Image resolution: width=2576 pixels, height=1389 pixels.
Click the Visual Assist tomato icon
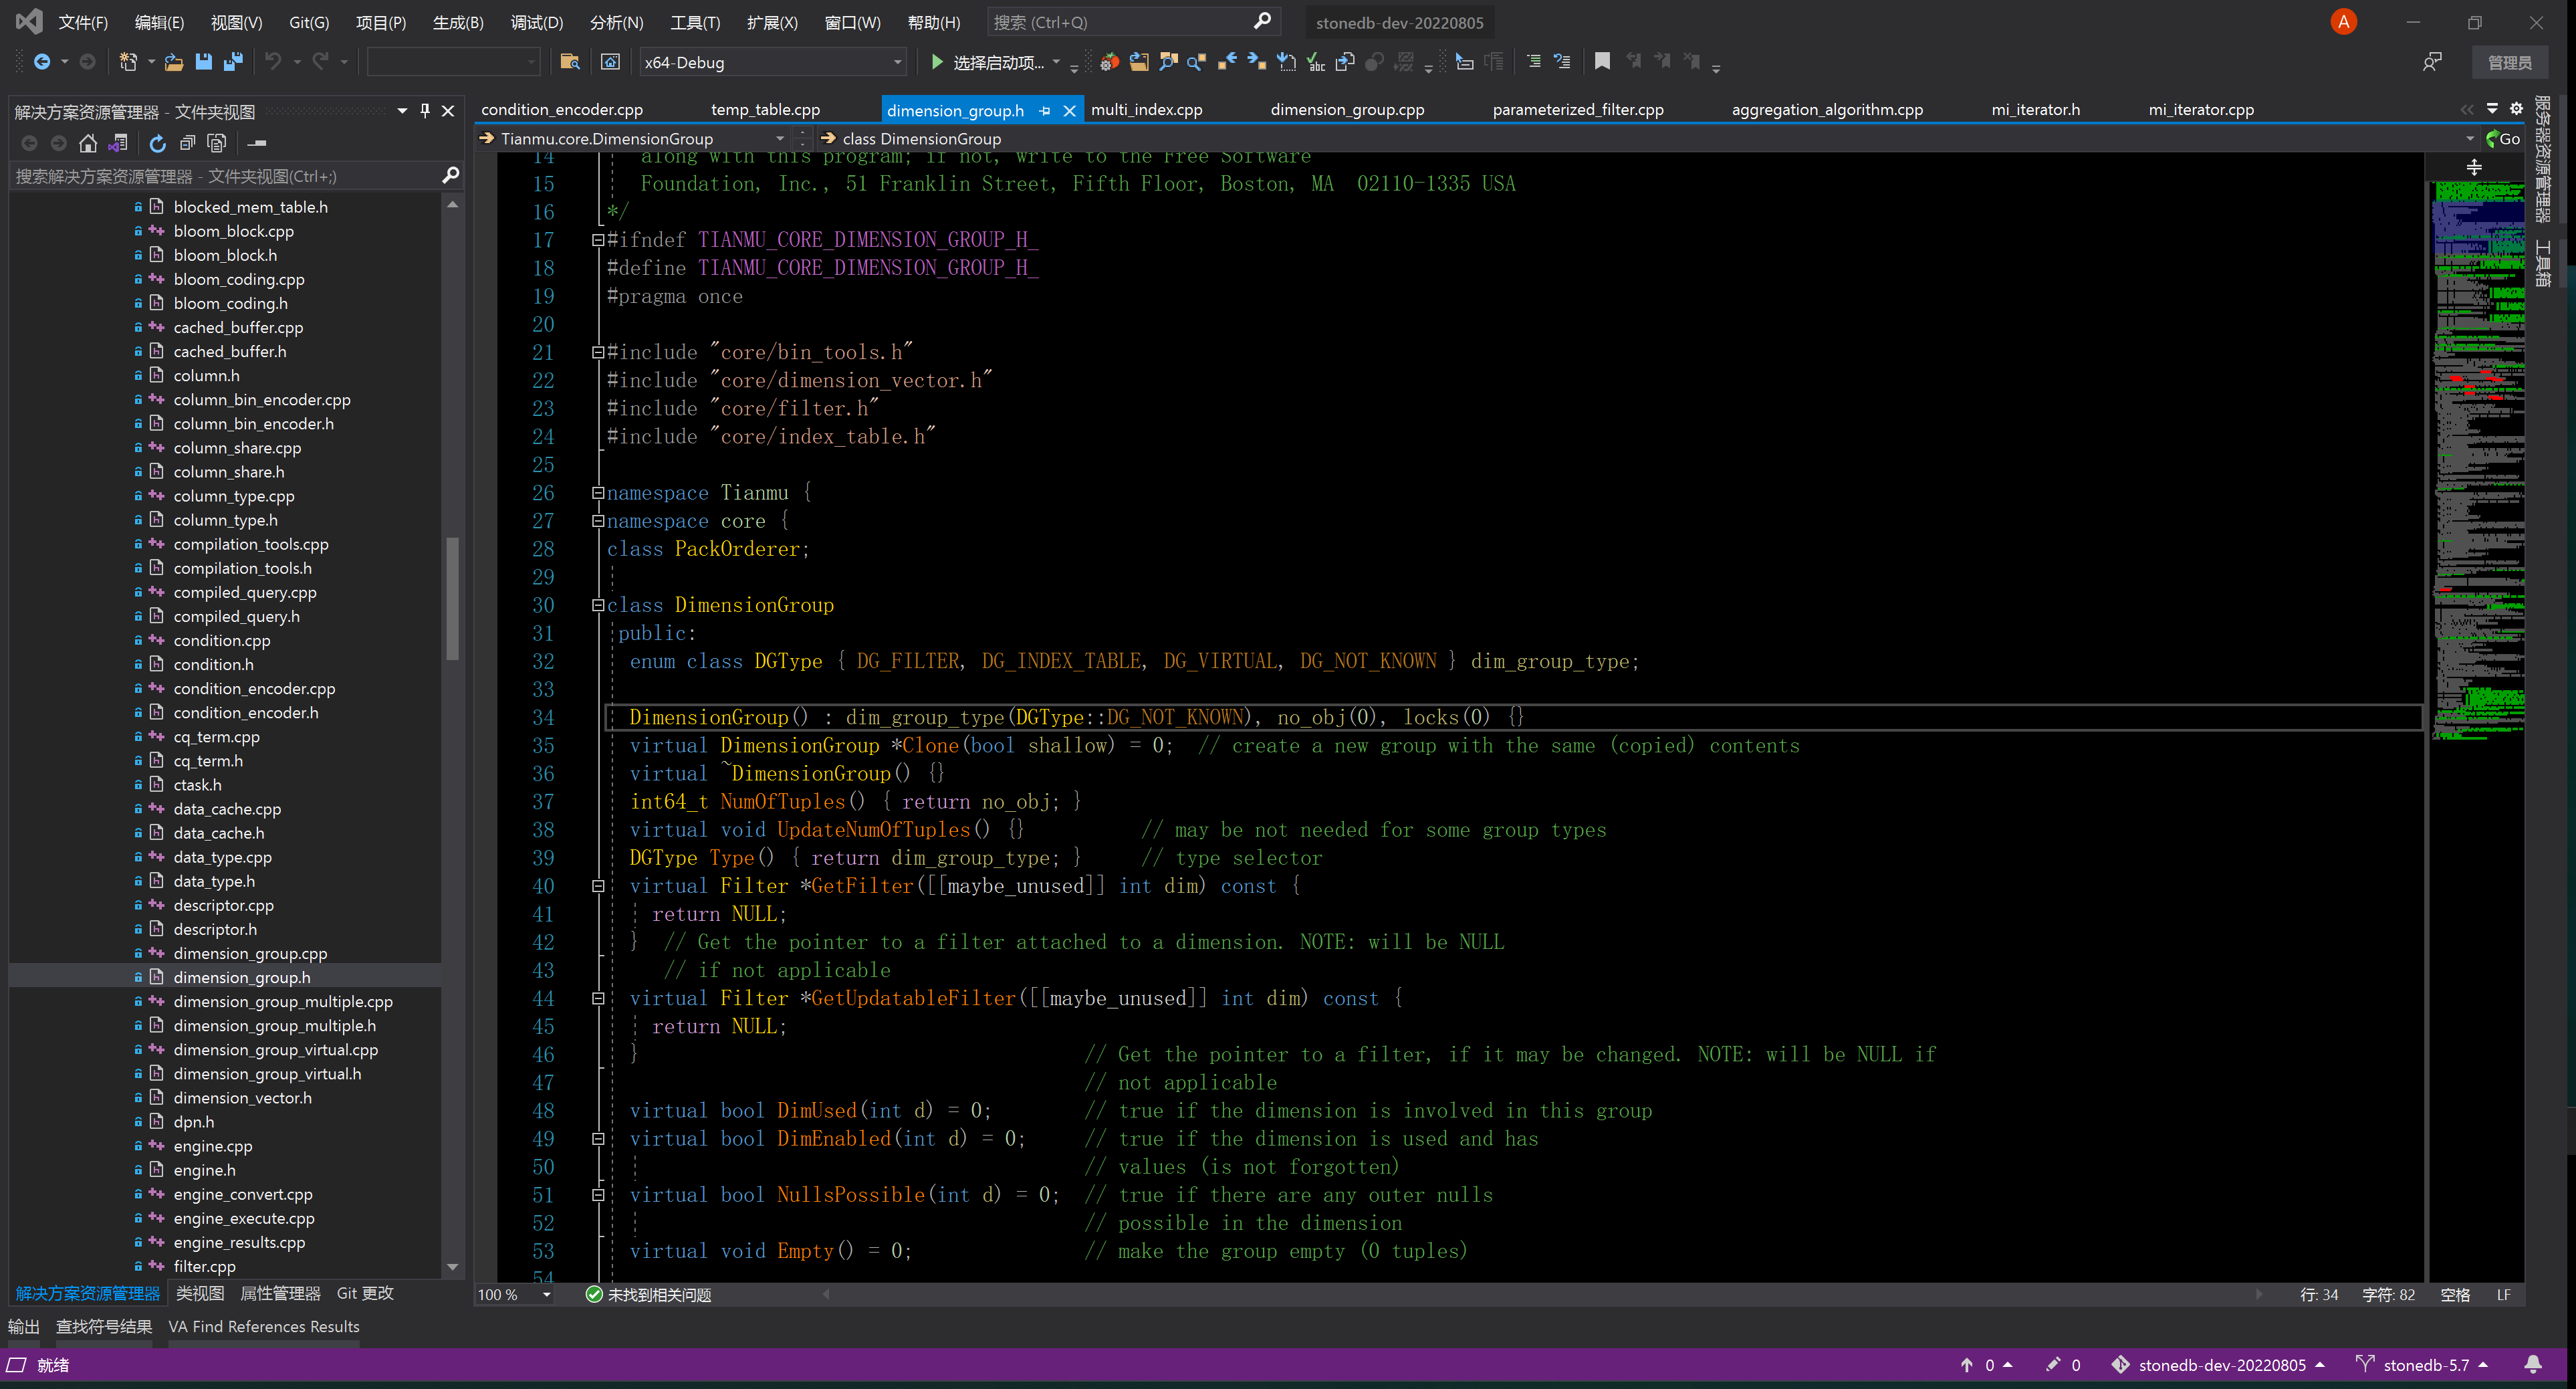pyautogui.click(x=1109, y=62)
